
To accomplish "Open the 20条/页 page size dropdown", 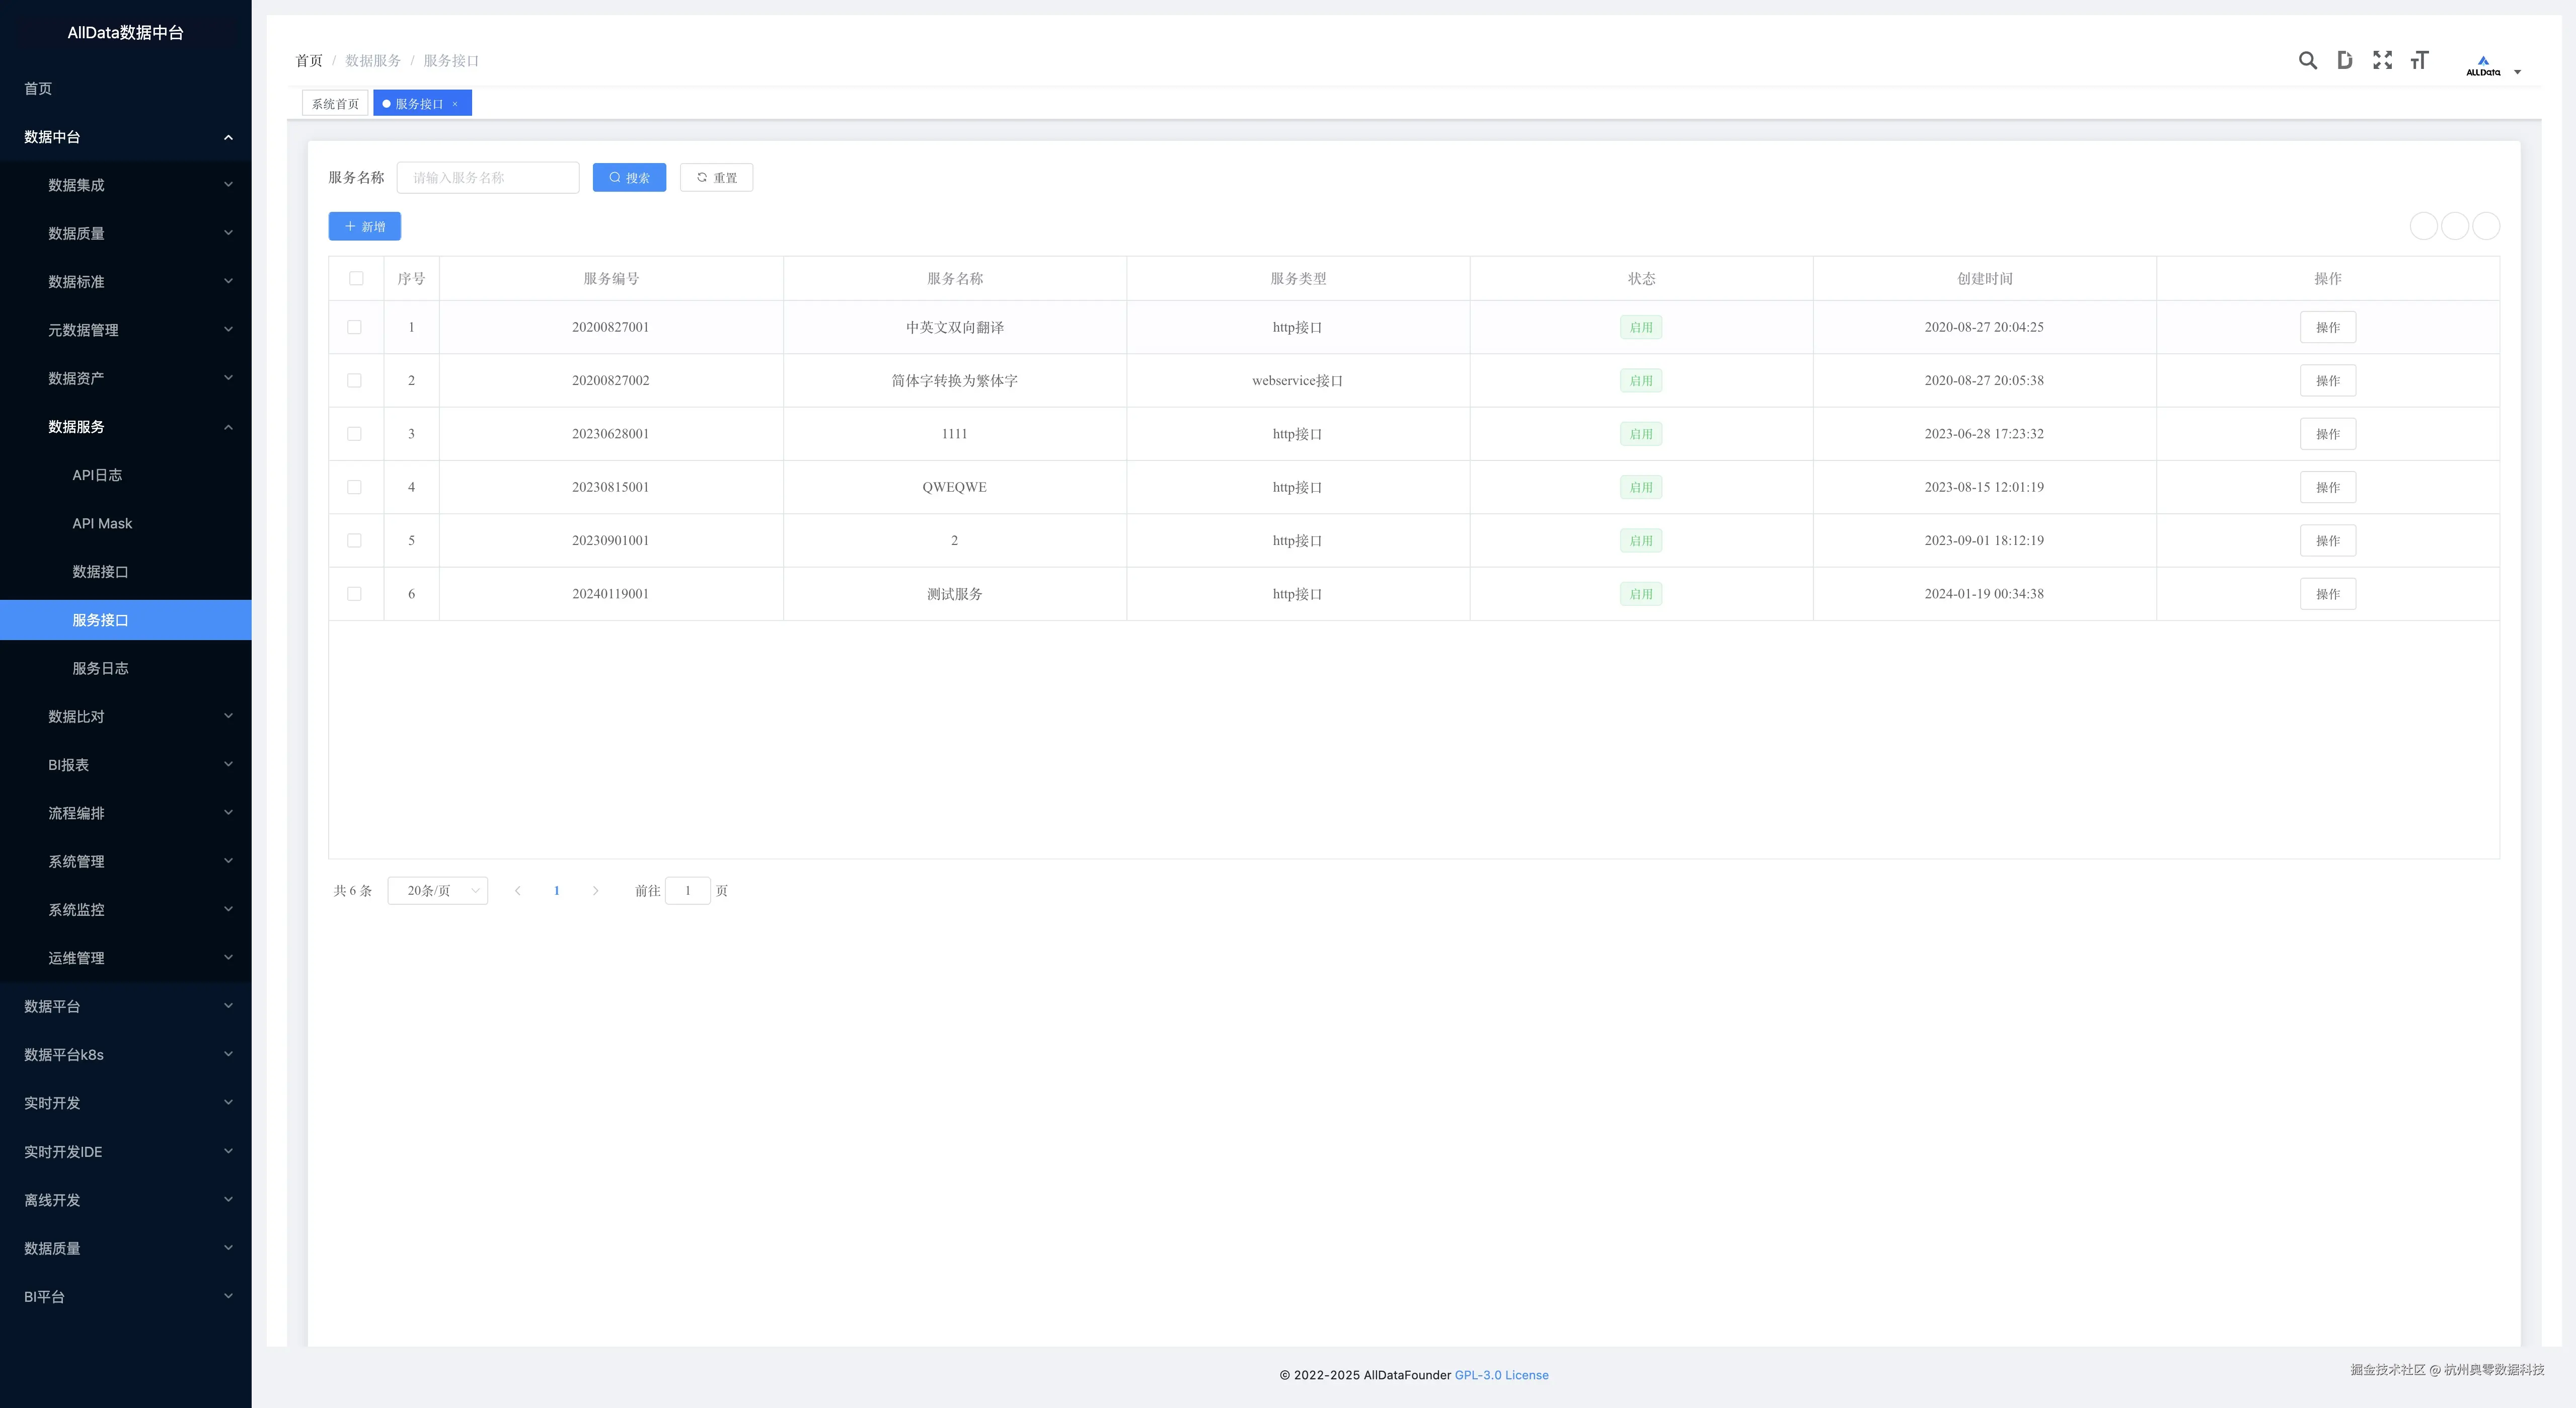I will (437, 891).
